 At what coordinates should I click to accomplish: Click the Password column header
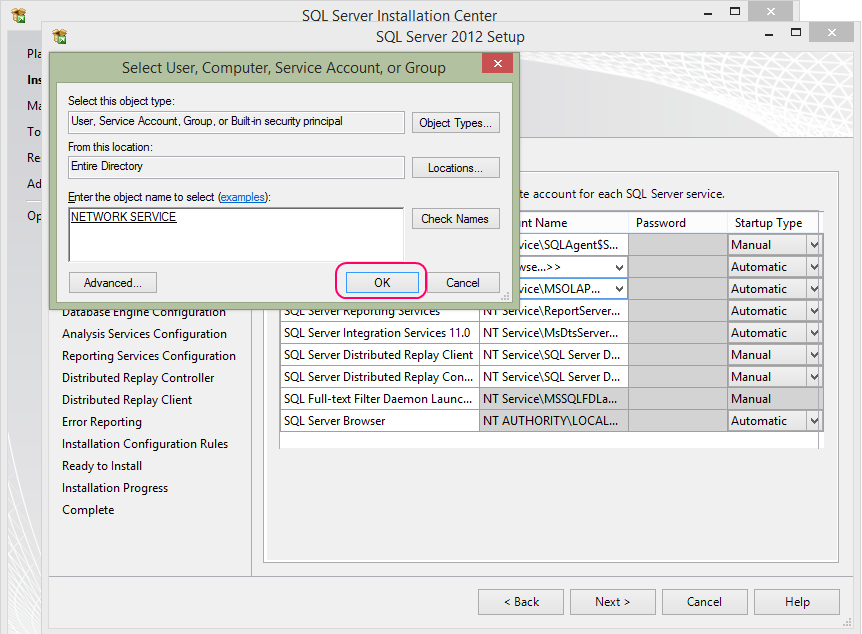[678, 223]
